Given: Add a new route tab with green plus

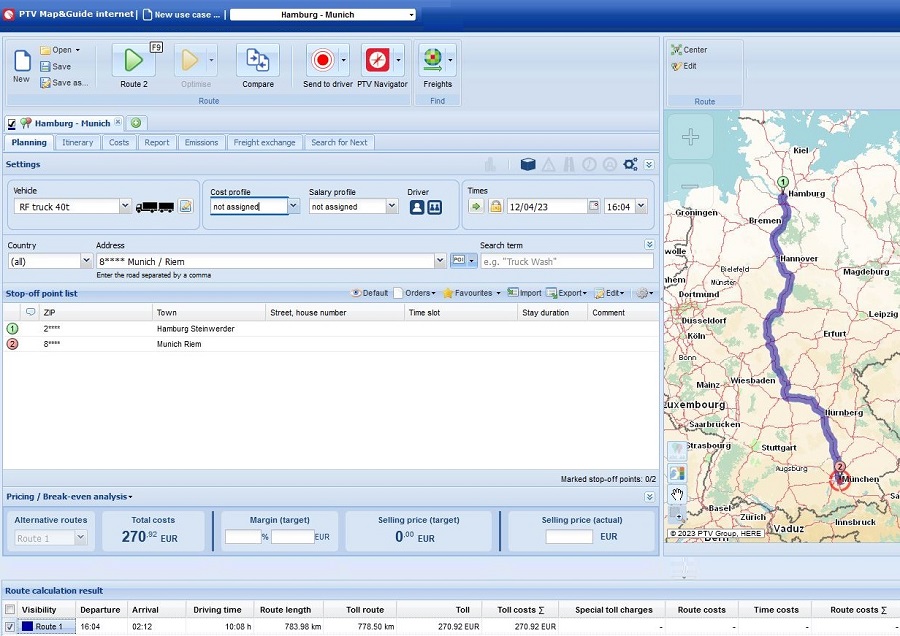Looking at the screenshot, I should [x=136, y=123].
